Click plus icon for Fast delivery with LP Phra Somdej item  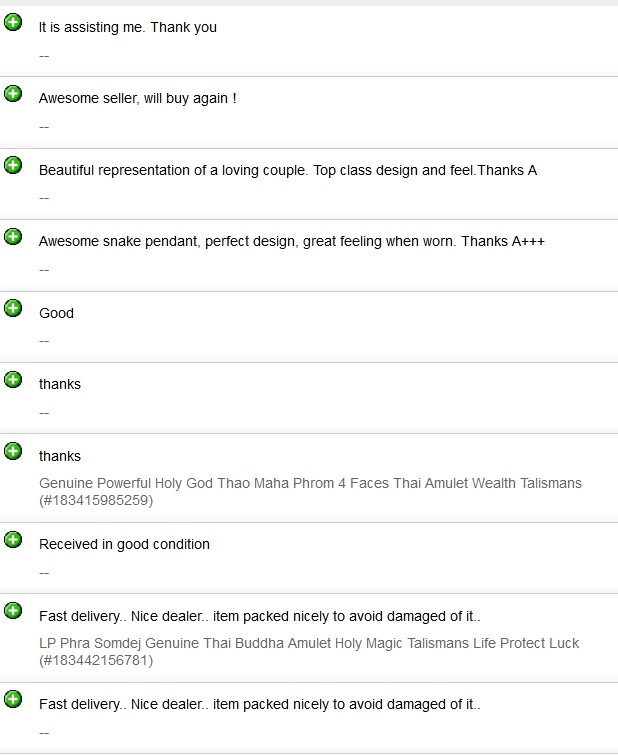point(13,611)
